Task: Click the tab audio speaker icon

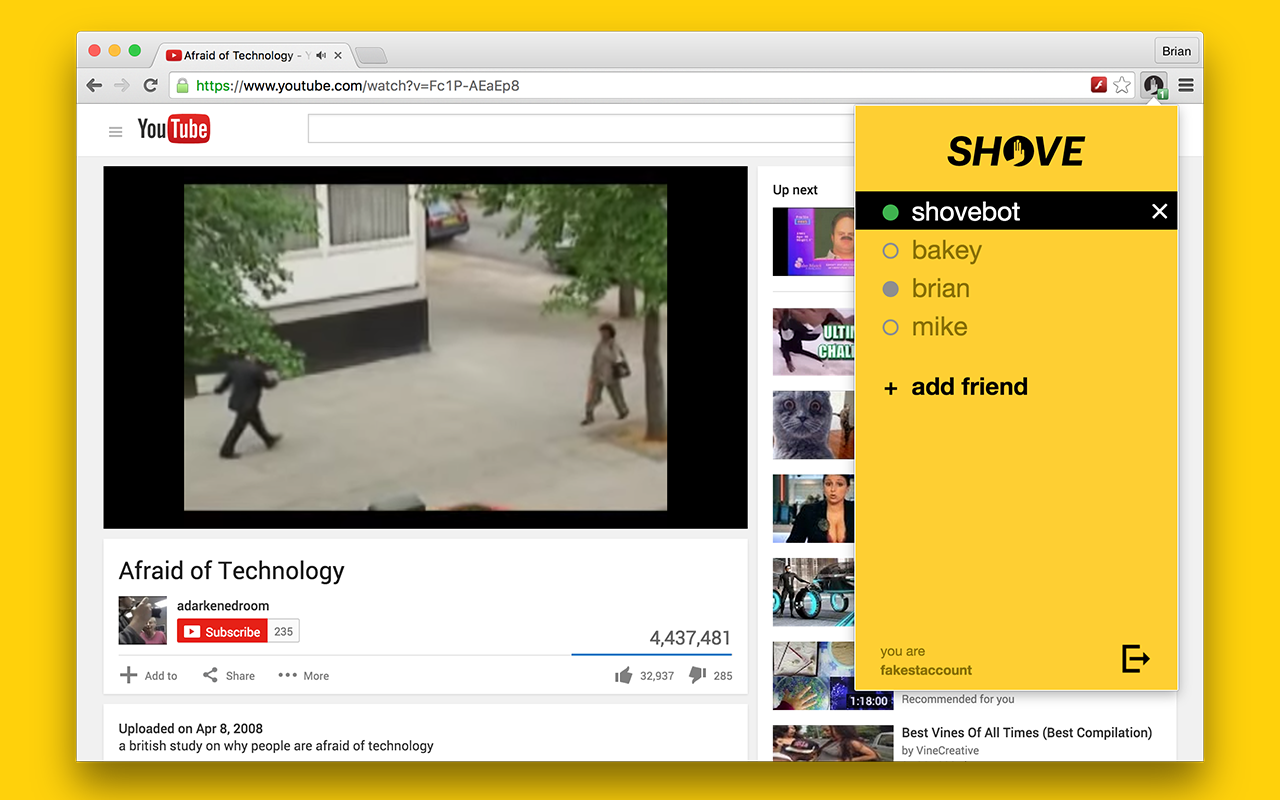Action: click(x=320, y=55)
